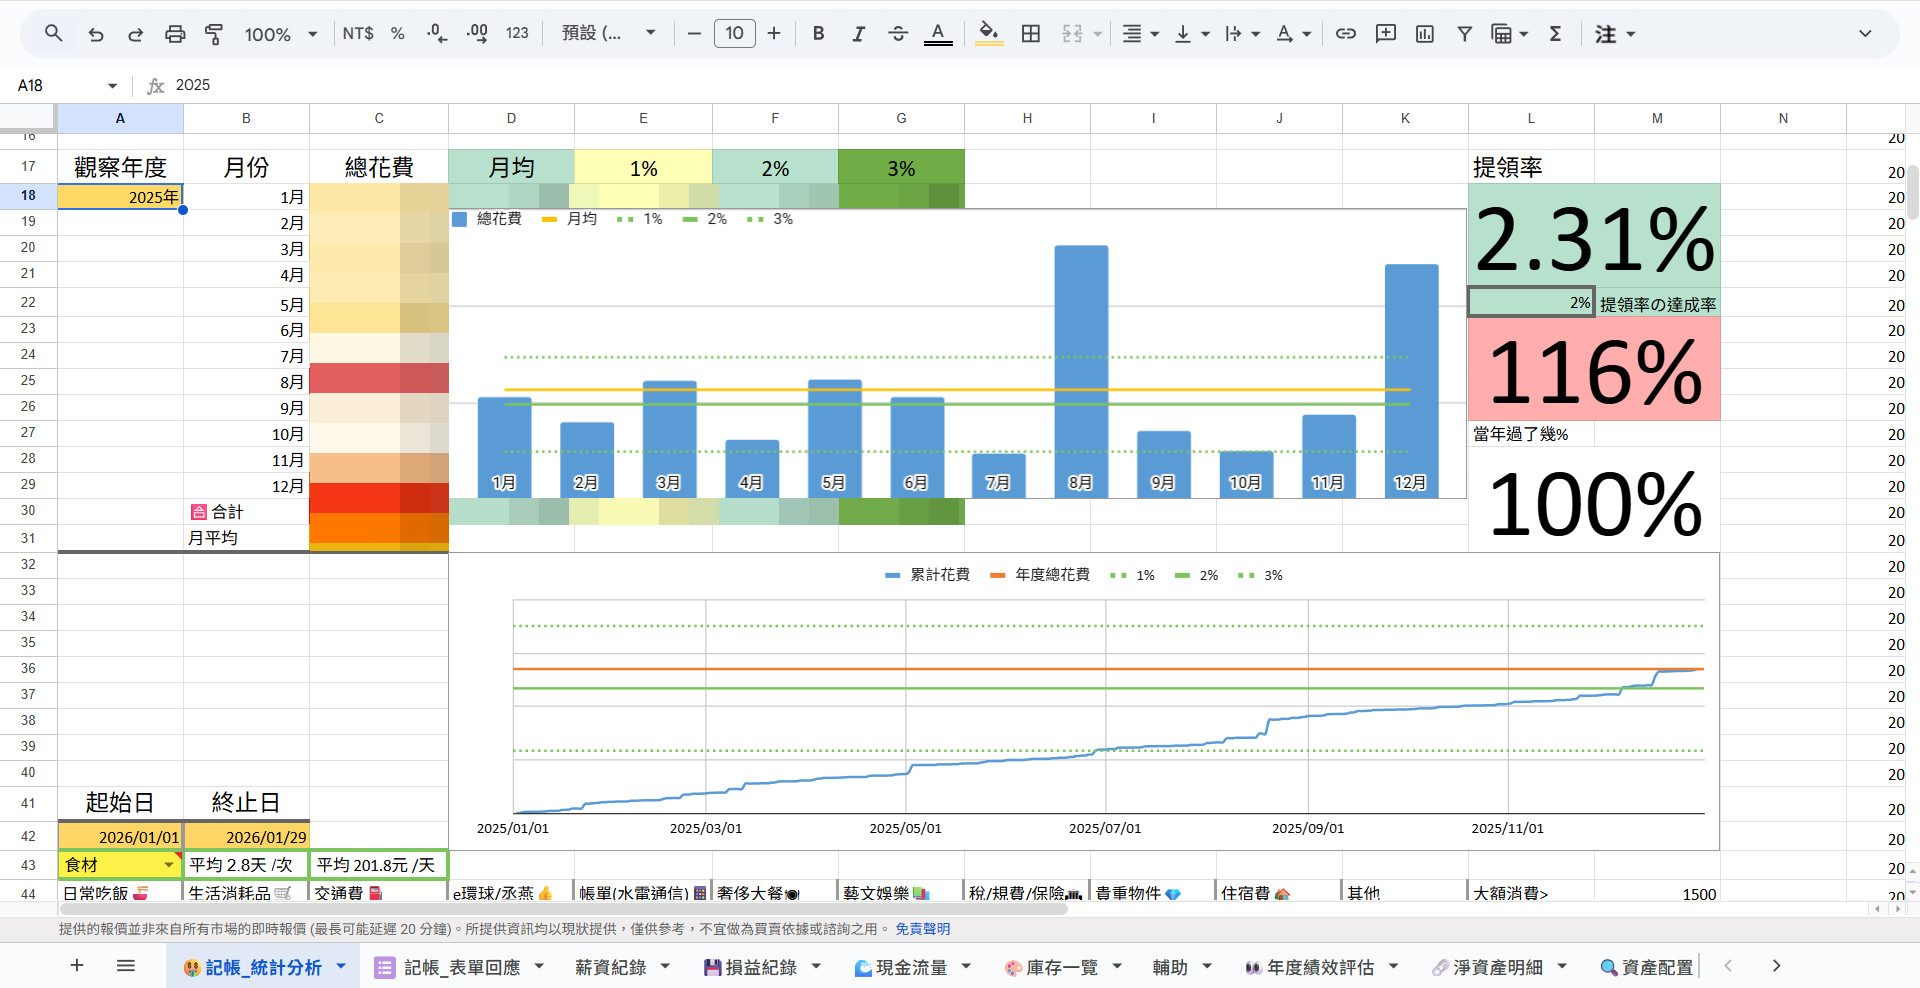
Task: Open the 現金流量 sheet tab
Action: [x=910, y=967]
